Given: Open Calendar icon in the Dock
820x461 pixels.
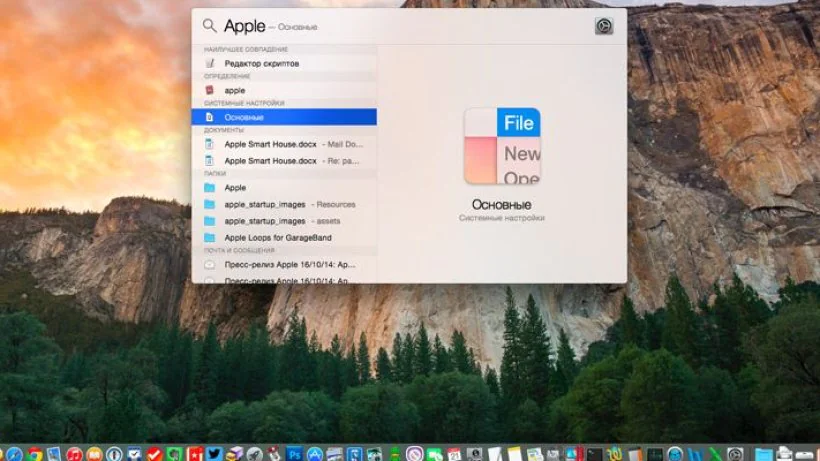Looking at the screenshot, I should (454, 454).
